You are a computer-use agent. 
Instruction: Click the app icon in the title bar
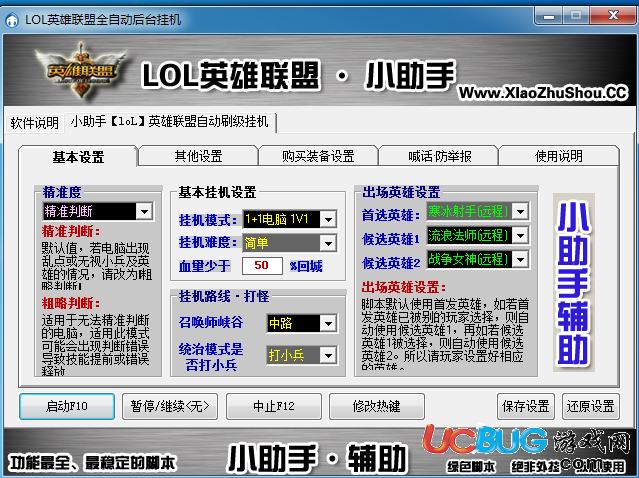pos(12,20)
